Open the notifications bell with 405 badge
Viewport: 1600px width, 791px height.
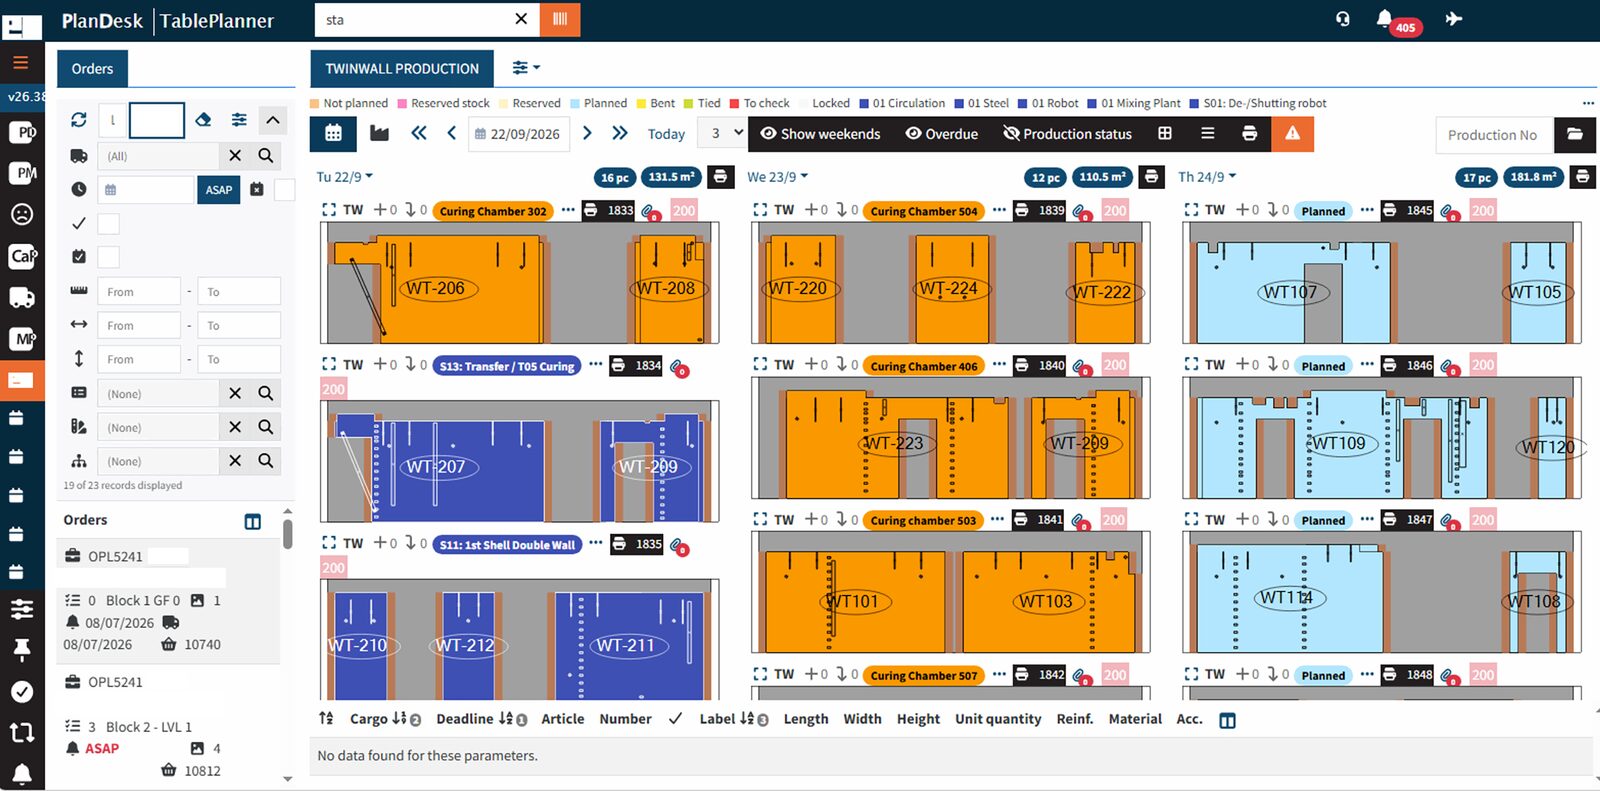point(1385,19)
